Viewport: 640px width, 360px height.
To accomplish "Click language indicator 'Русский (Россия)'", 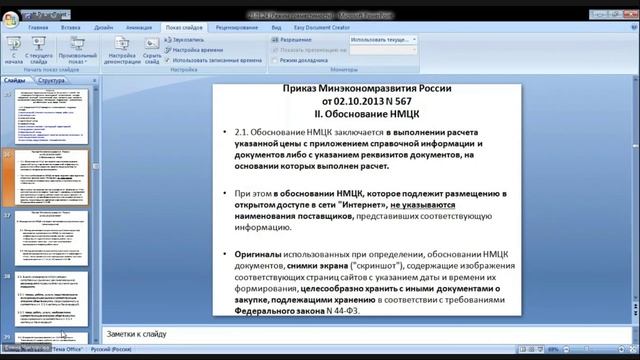I will (x=111, y=349).
